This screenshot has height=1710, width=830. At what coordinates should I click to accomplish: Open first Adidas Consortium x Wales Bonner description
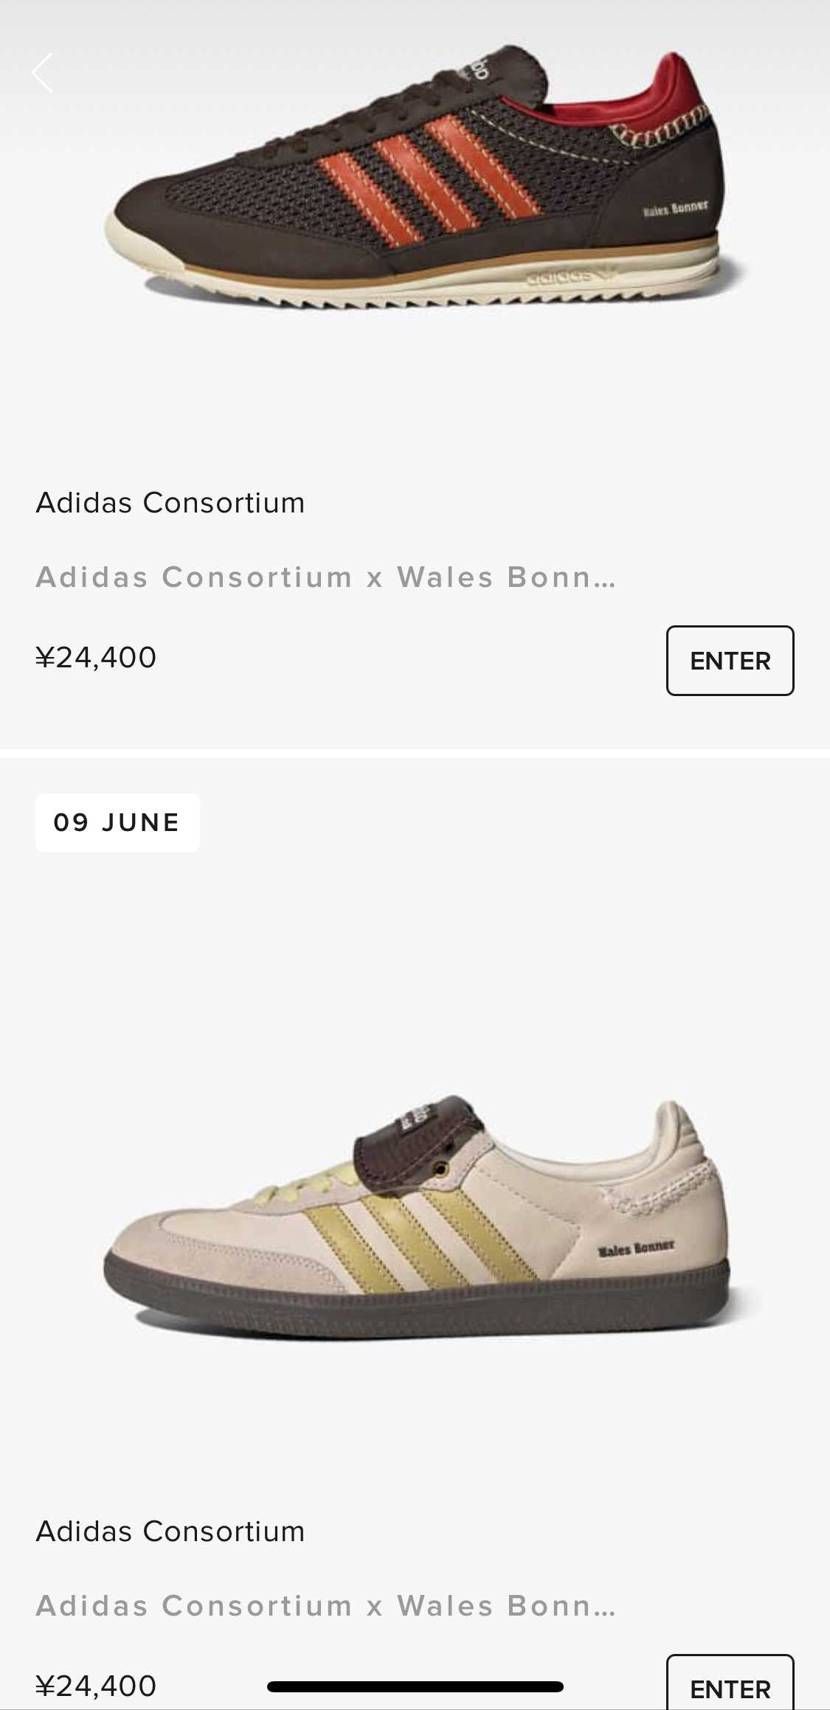325,577
